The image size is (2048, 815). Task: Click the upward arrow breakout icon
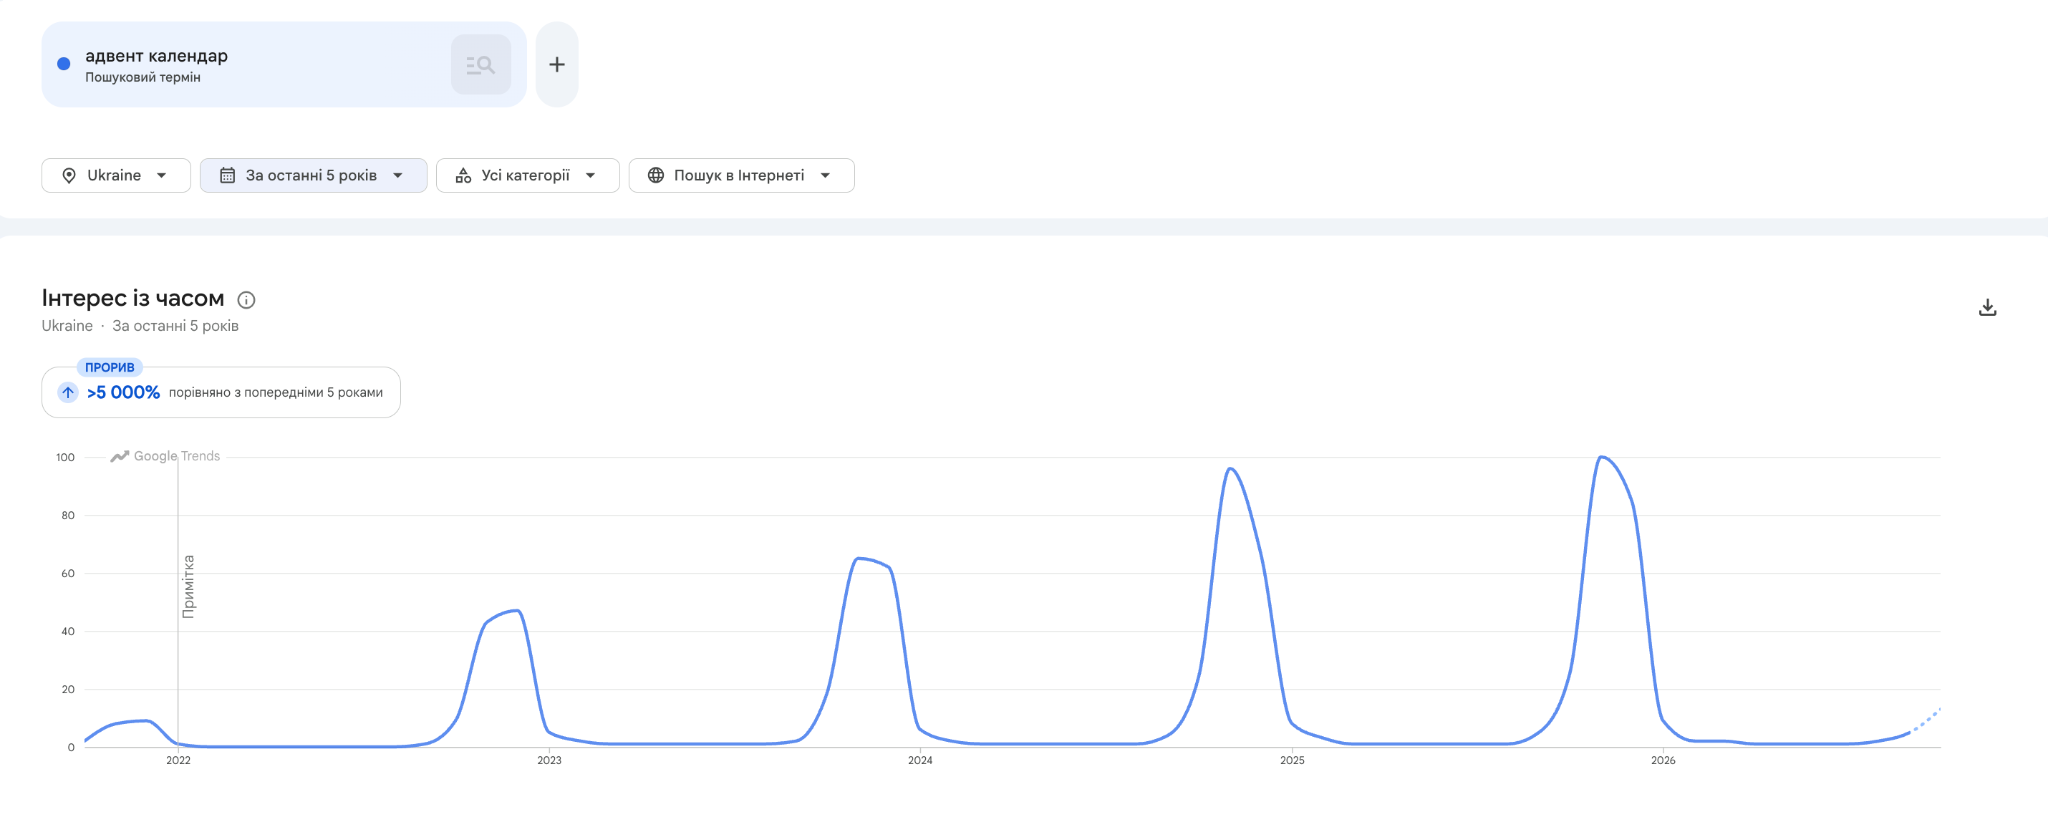pos(68,392)
